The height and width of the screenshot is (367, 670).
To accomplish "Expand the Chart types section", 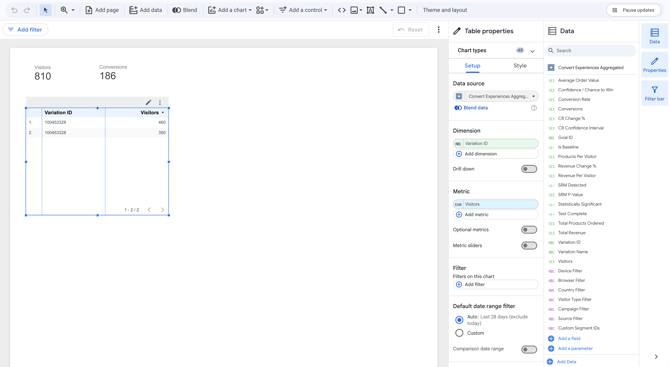I will pos(532,51).
